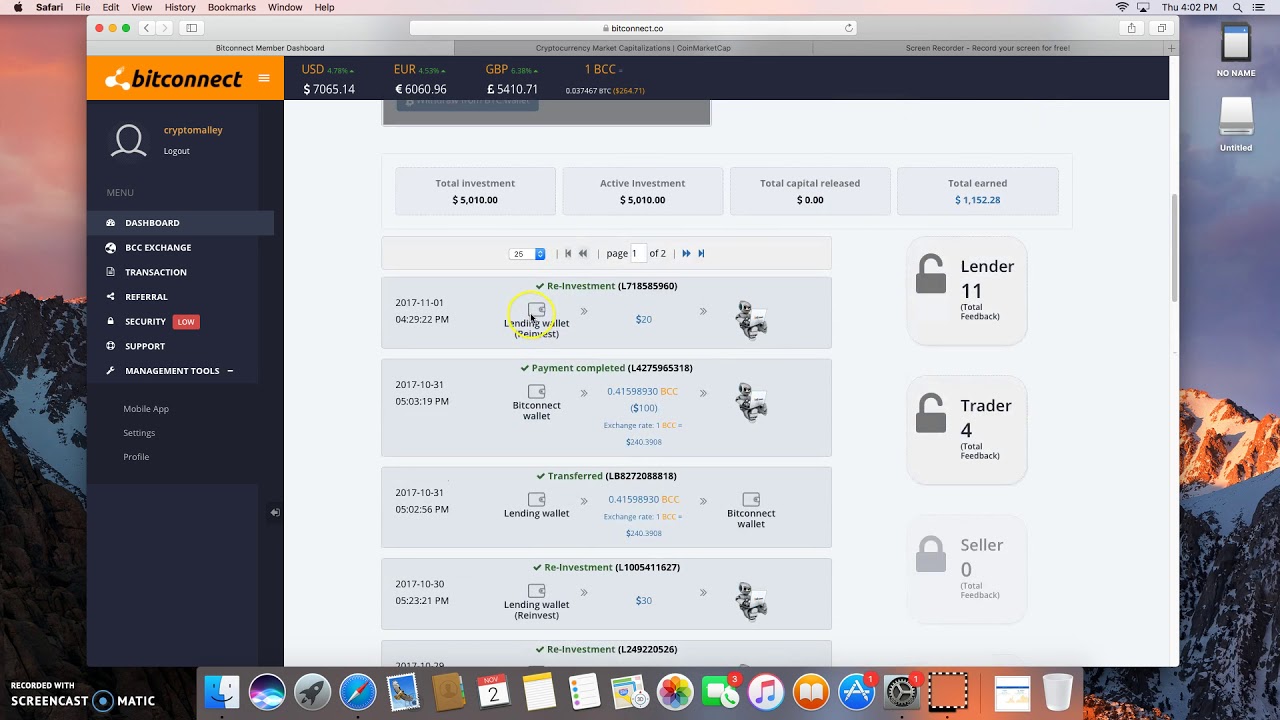Click the $20 reinvestment amount

click(644, 320)
